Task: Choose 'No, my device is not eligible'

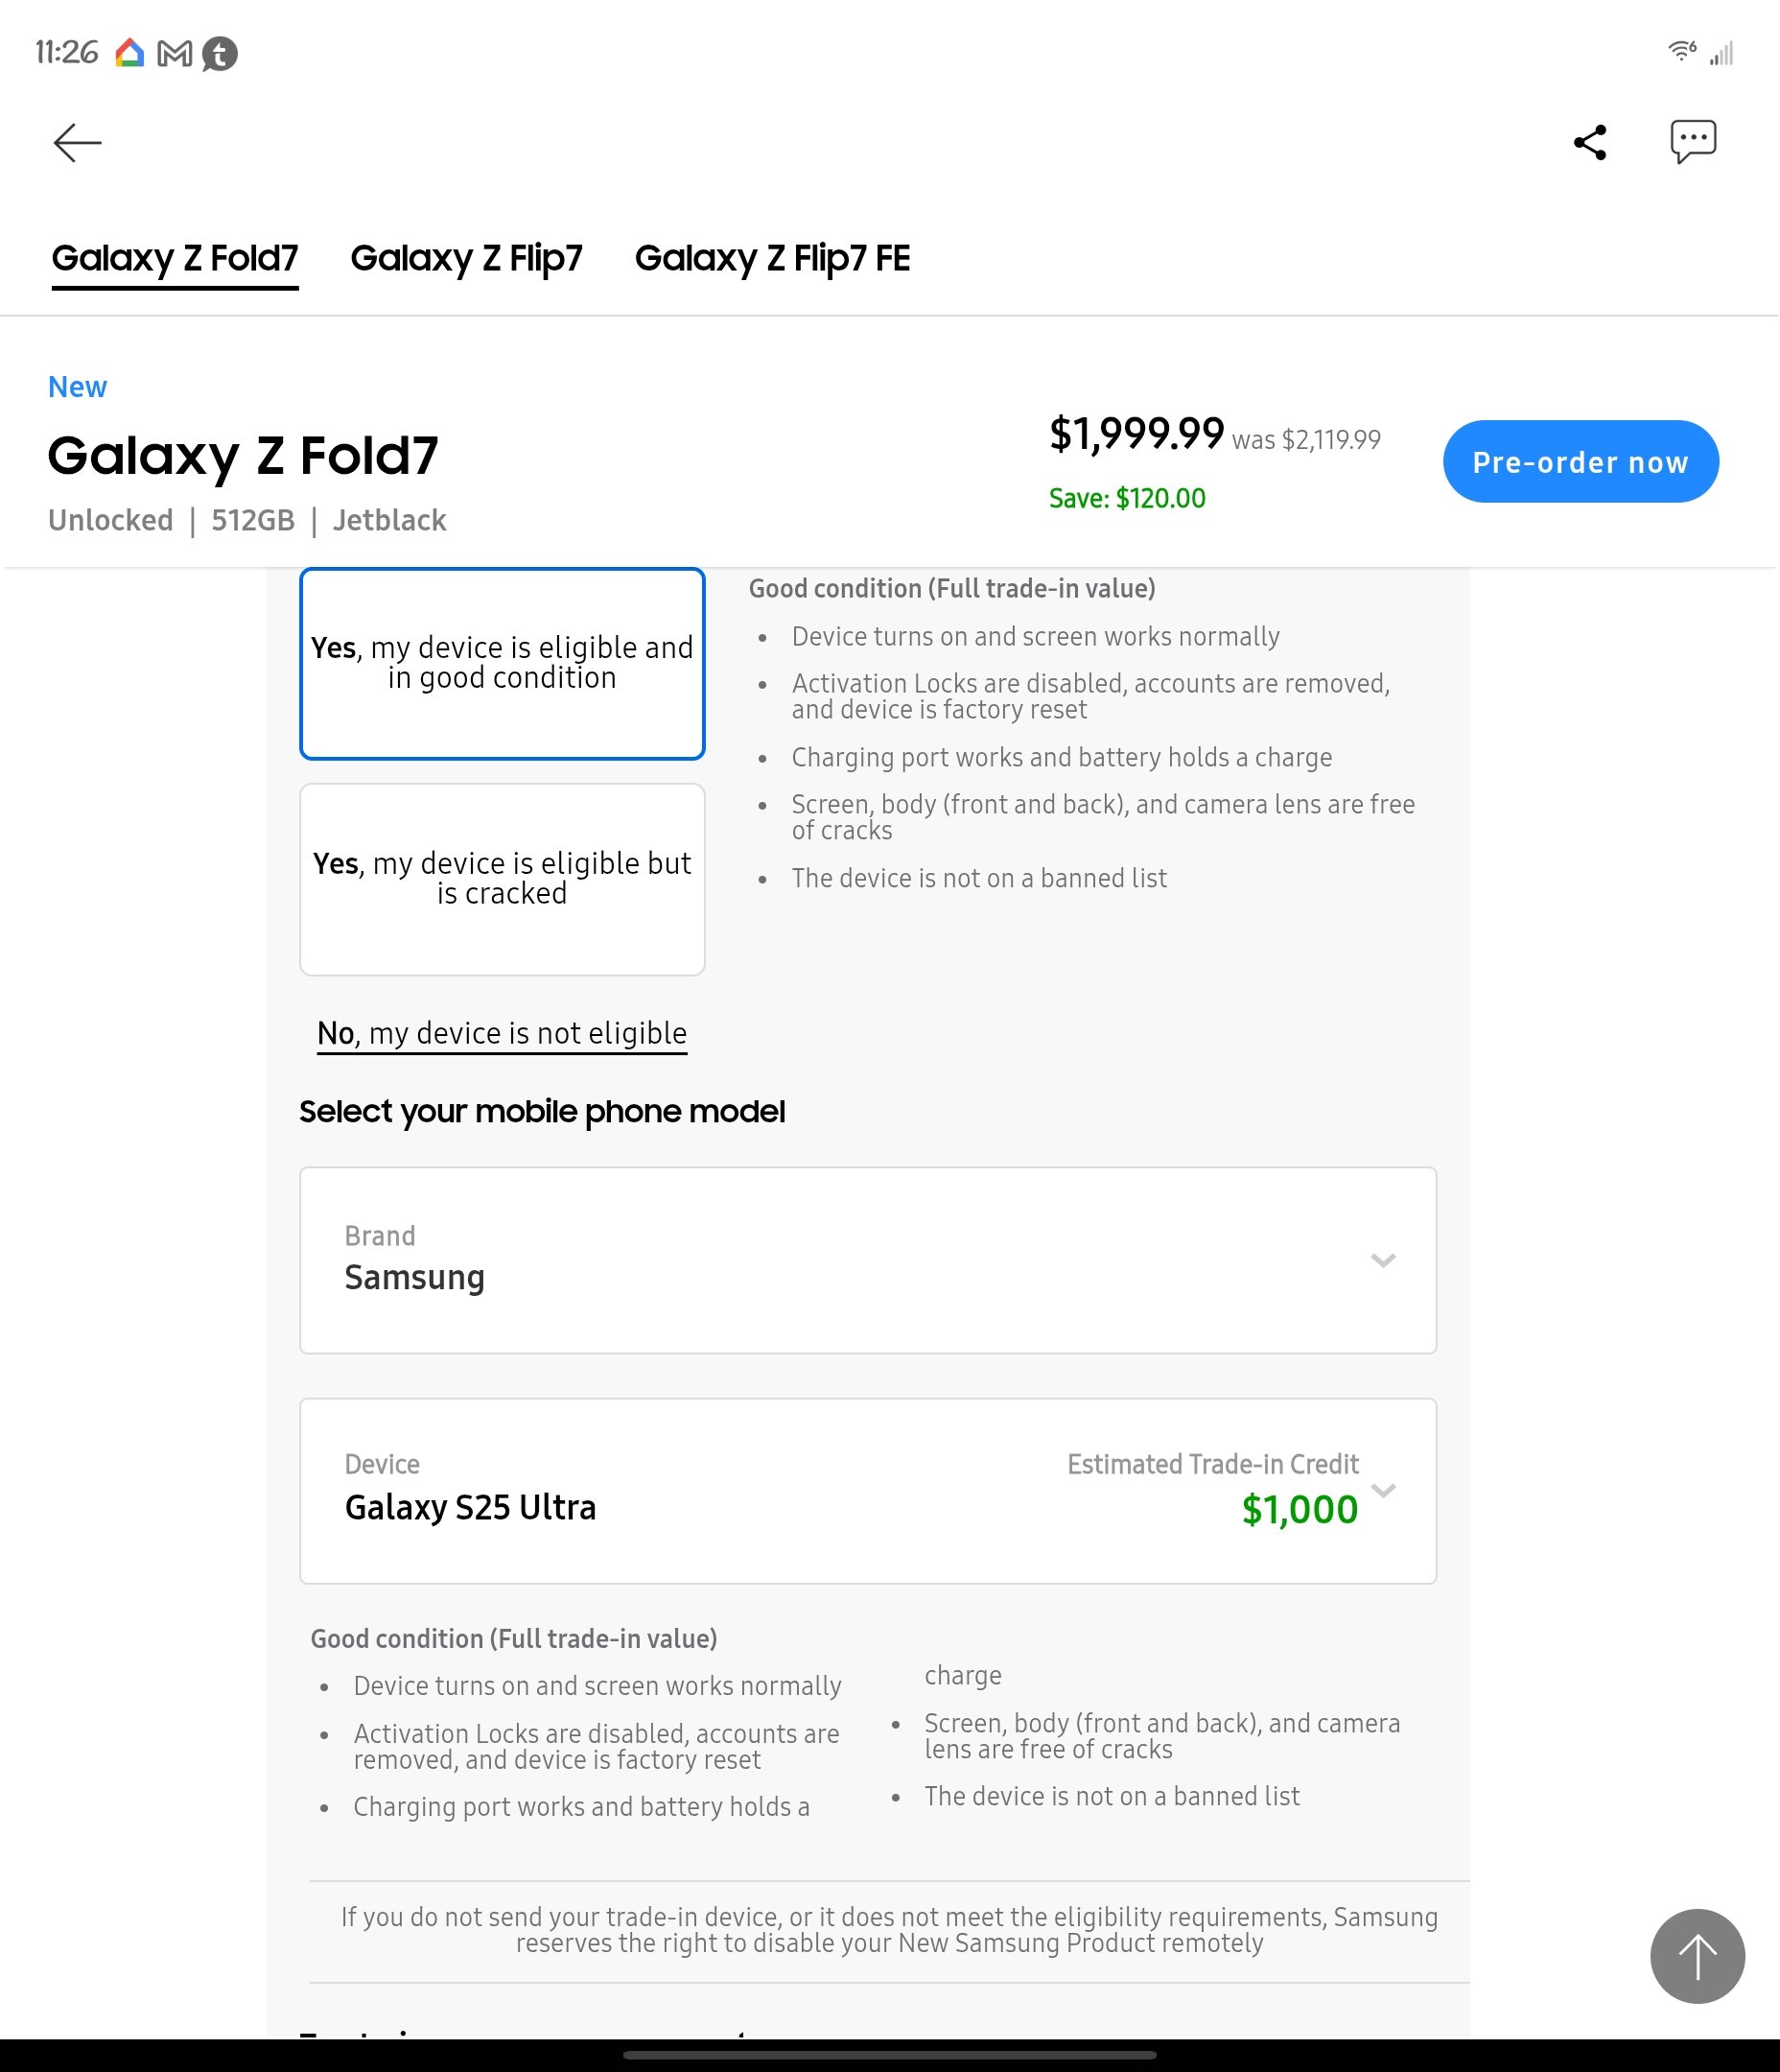Action: 502,1033
